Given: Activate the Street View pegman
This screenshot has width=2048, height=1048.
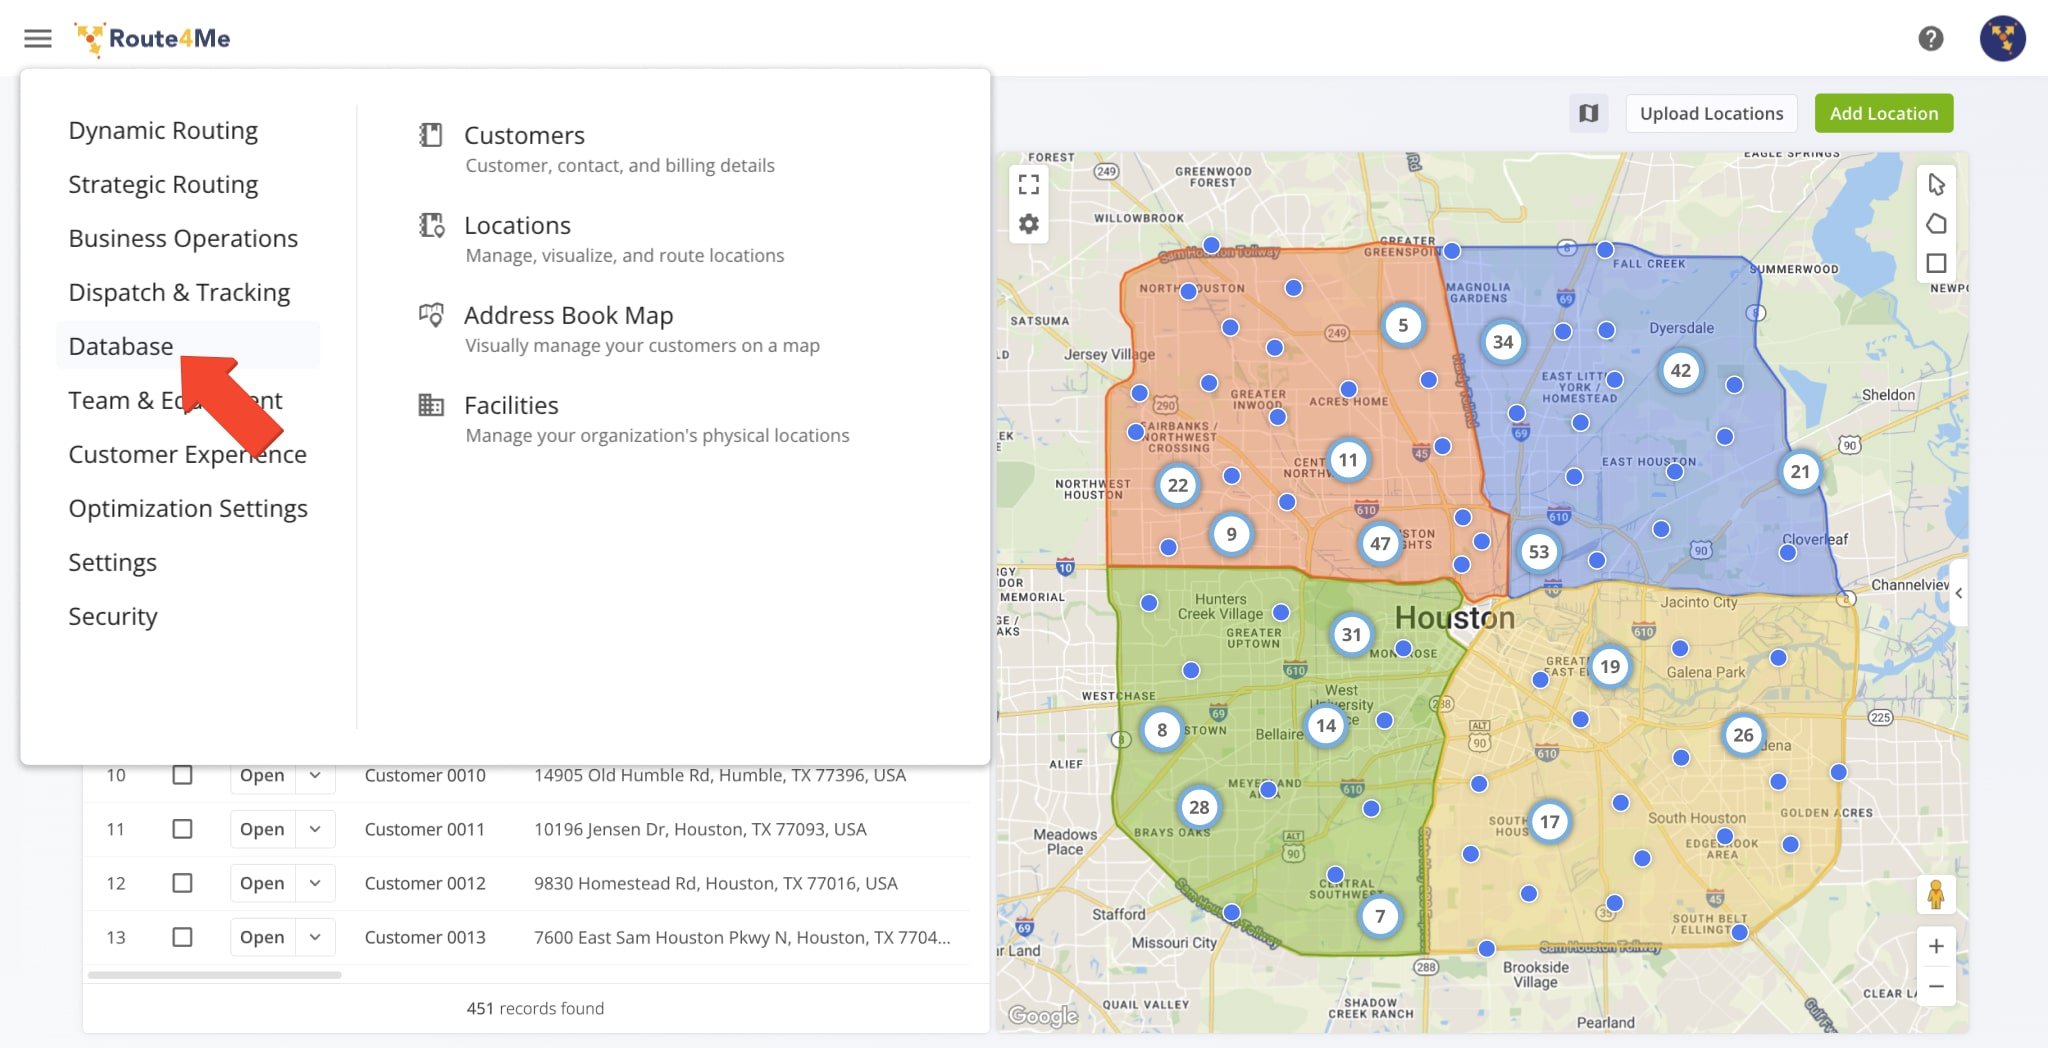Looking at the screenshot, I should pos(1937,893).
